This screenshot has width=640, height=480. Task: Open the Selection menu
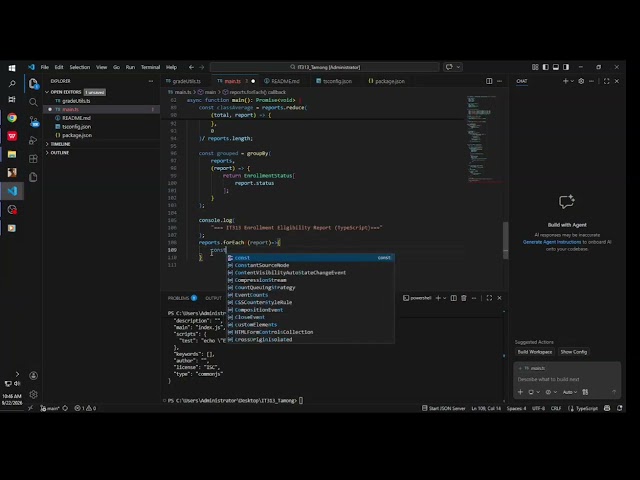coord(80,67)
